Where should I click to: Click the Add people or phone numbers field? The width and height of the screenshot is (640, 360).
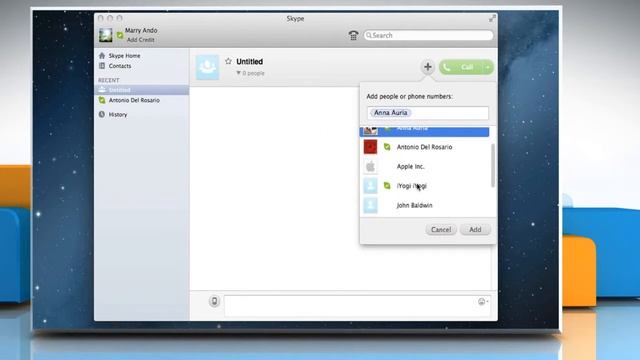coord(428,113)
